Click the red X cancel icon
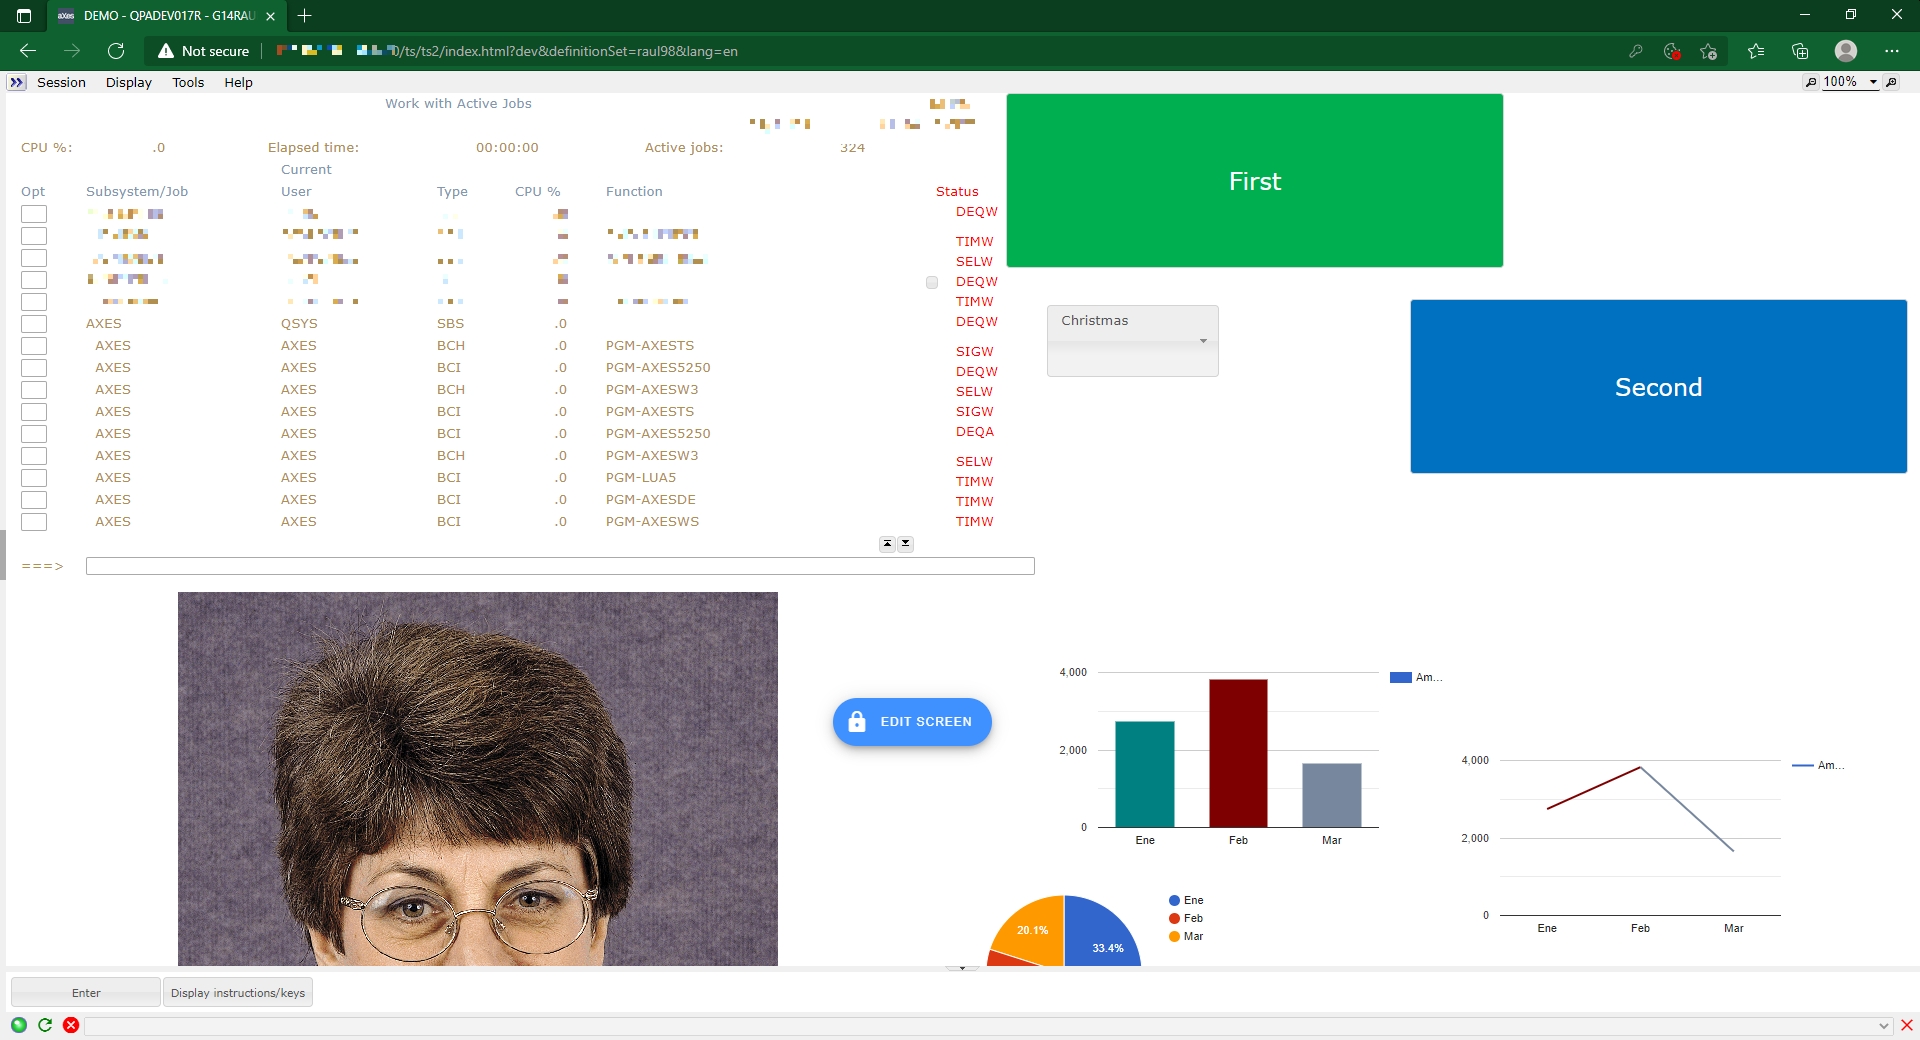The height and width of the screenshot is (1040, 1920). 71,1025
